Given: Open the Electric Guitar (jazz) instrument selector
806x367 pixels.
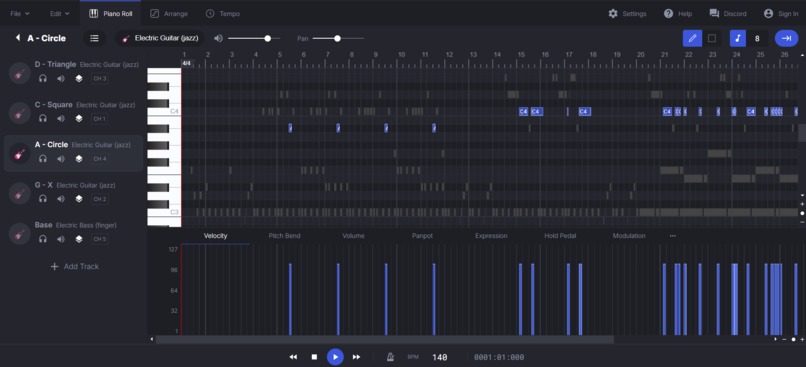Looking at the screenshot, I should pyautogui.click(x=160, y=38).
